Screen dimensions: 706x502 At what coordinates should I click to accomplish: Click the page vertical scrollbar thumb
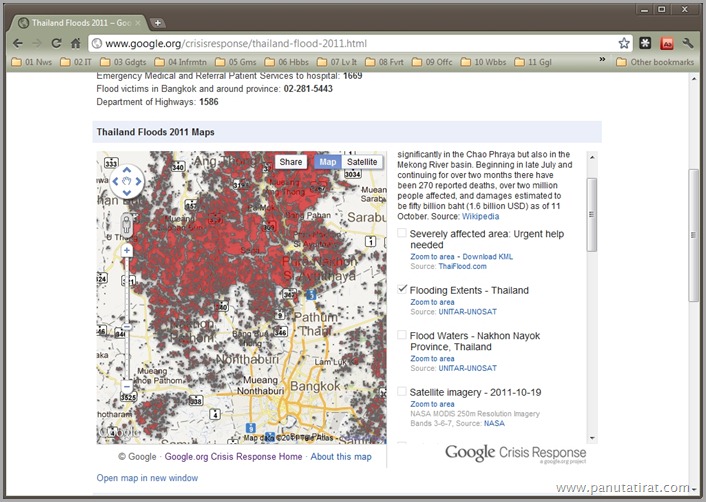694,235
